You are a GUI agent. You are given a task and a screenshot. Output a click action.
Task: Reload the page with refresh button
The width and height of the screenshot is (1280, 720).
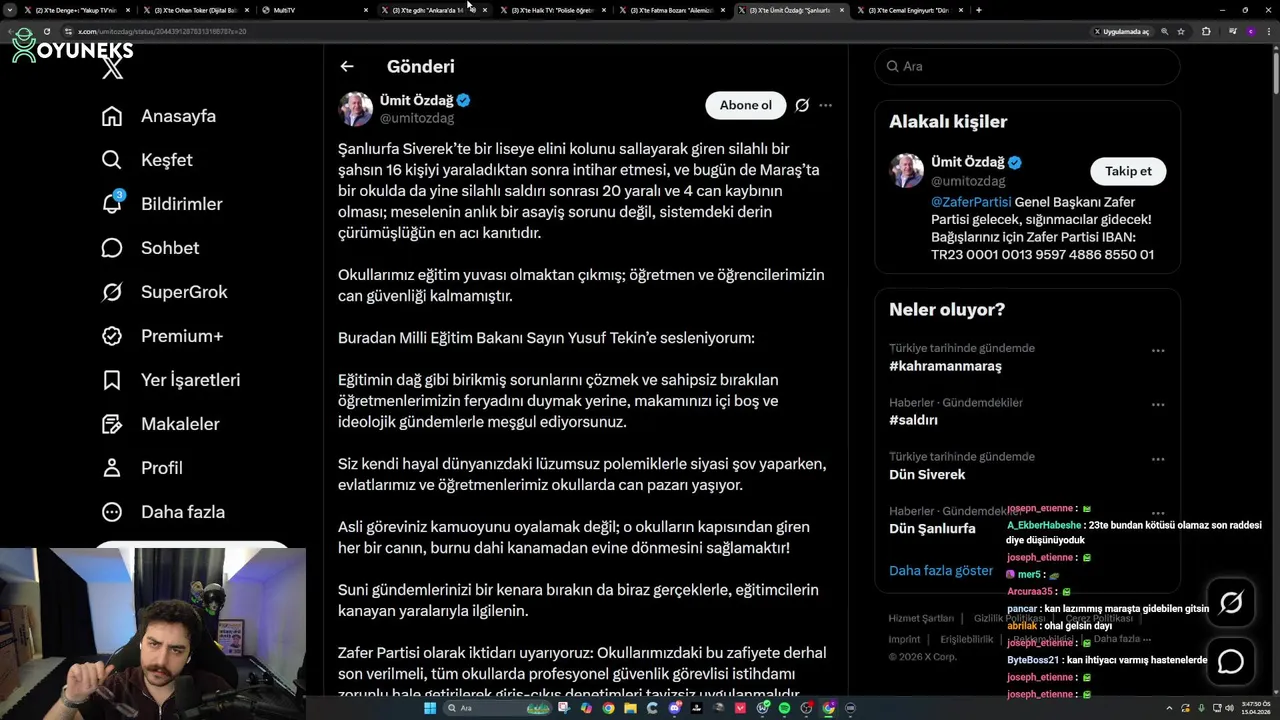(x=46, y=31)
